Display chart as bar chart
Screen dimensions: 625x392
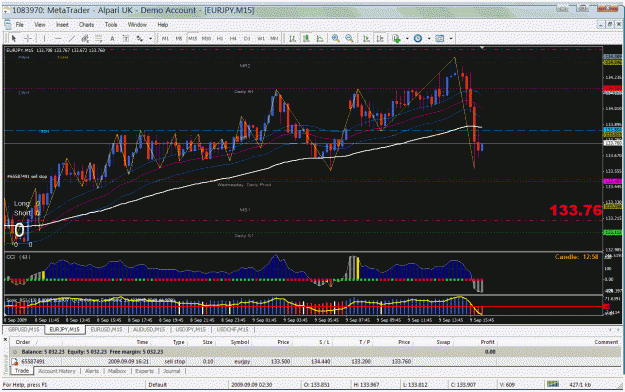click(293, 38)
